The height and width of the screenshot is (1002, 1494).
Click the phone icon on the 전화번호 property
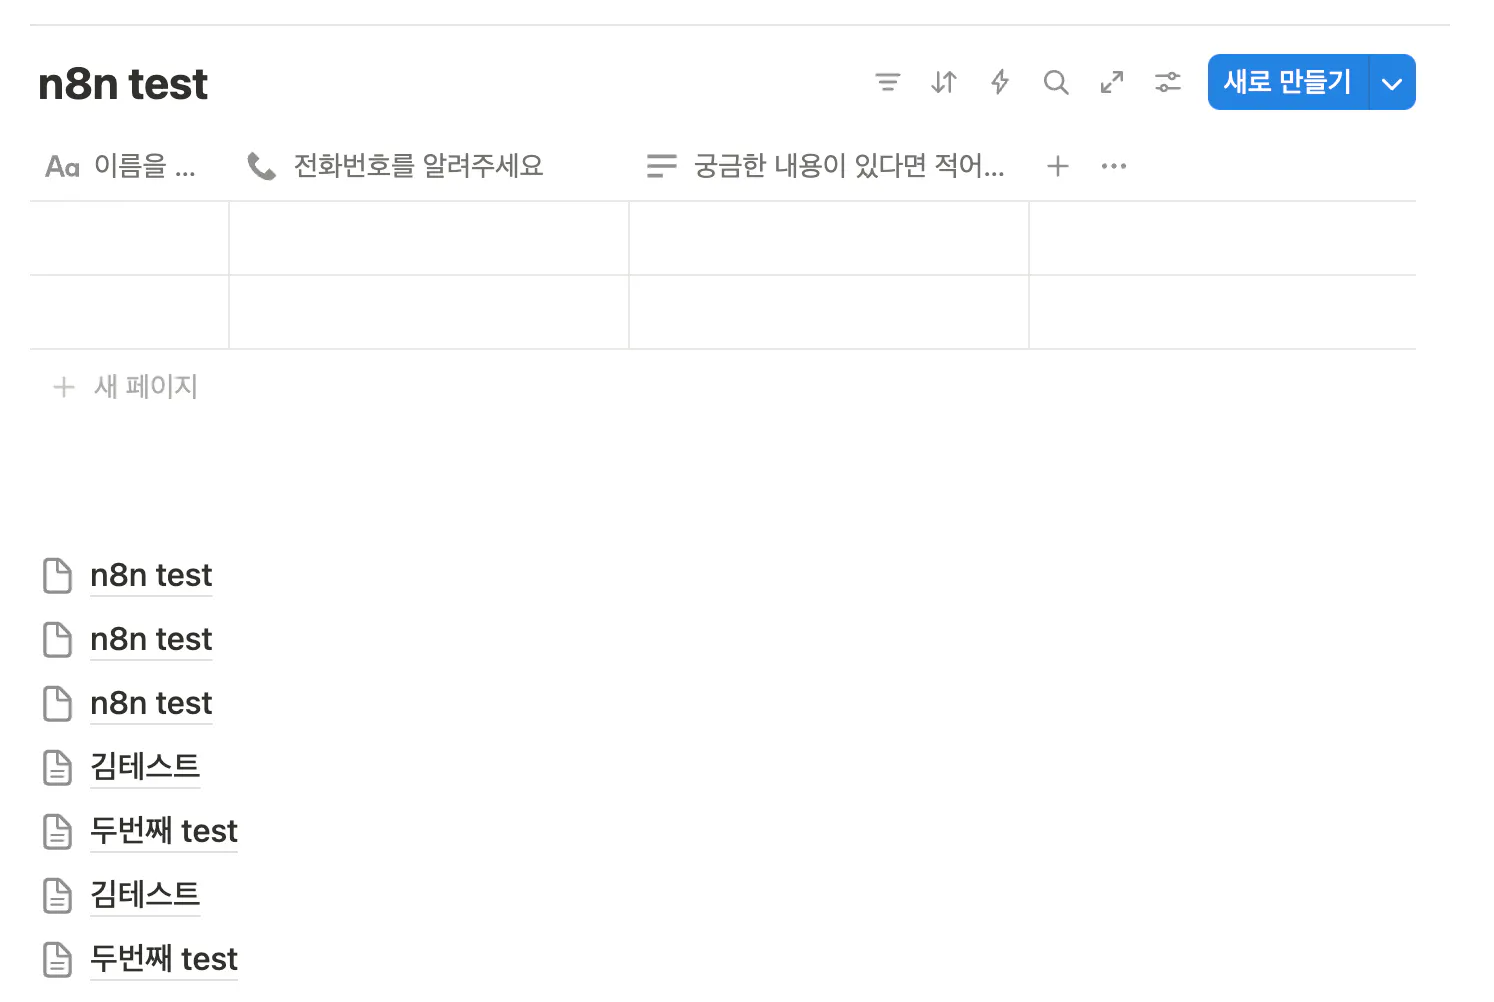click(261, 165)
